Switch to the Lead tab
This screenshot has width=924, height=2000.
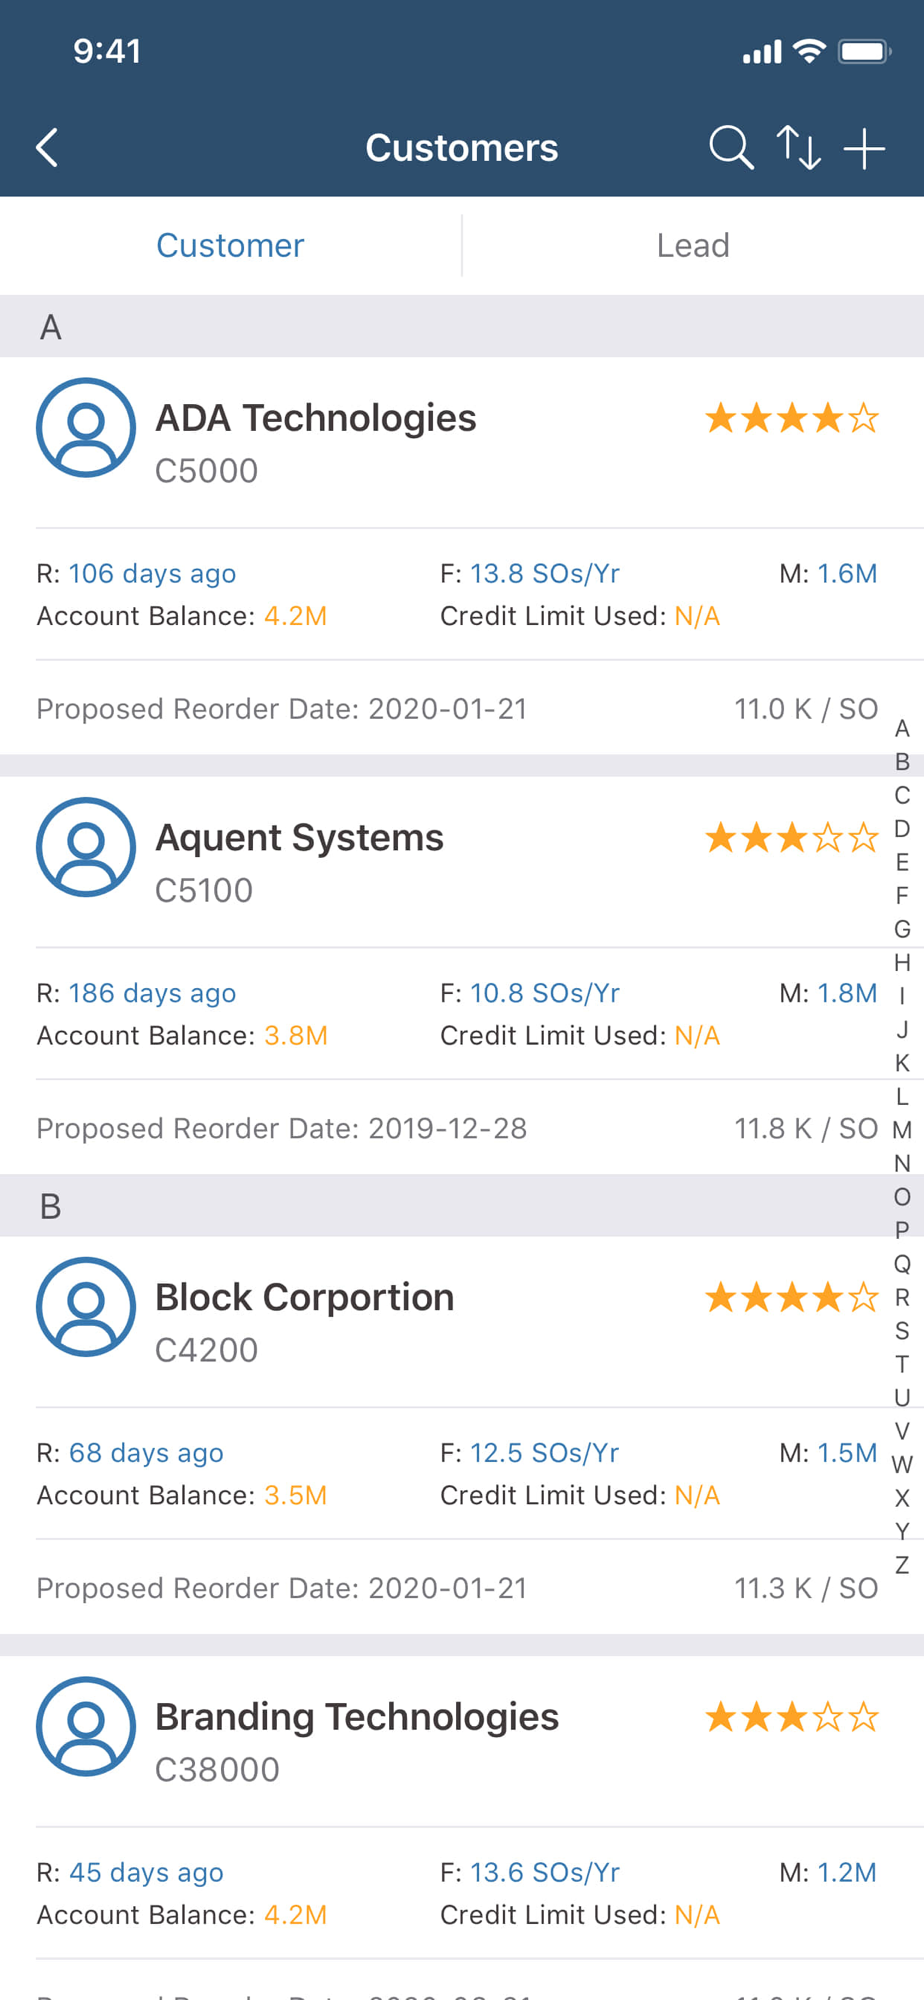(x=693, y=246)
